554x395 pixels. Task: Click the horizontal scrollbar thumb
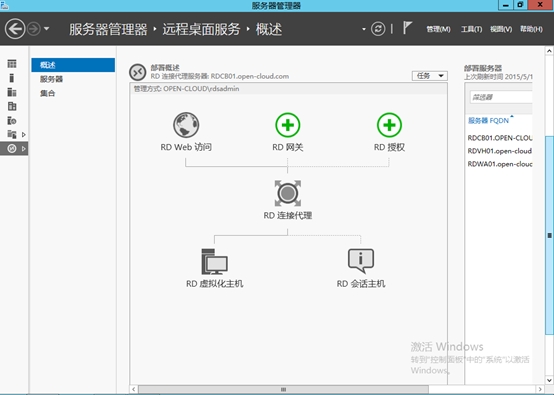(x=283, y=390)
